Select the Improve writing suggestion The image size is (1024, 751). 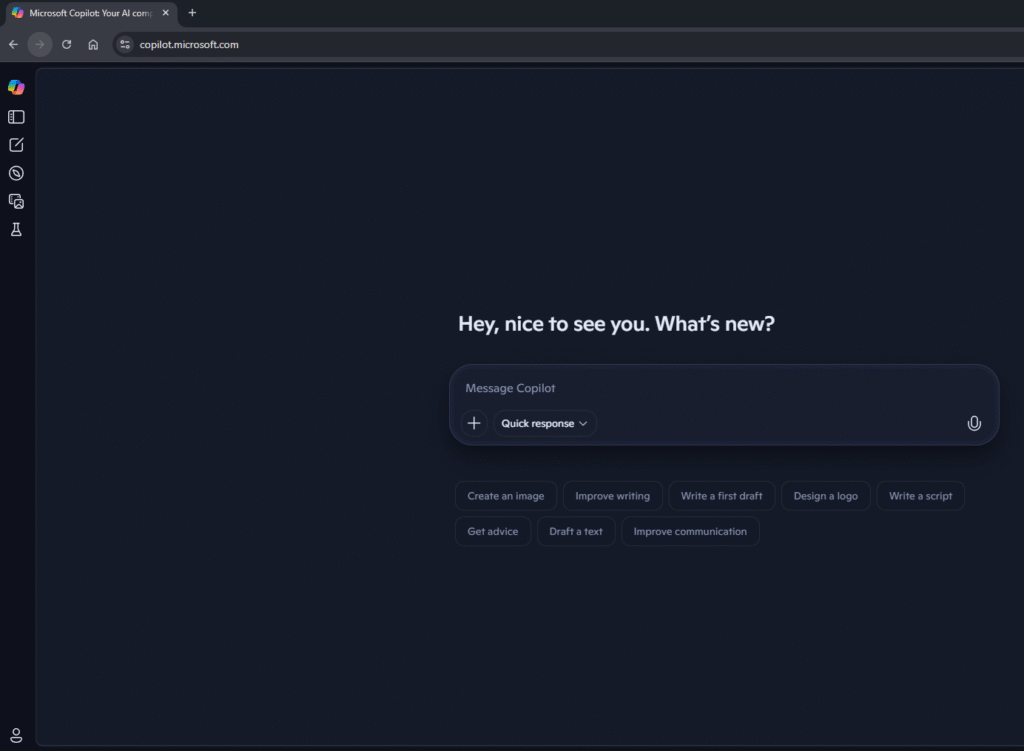[x=612, y=496]
